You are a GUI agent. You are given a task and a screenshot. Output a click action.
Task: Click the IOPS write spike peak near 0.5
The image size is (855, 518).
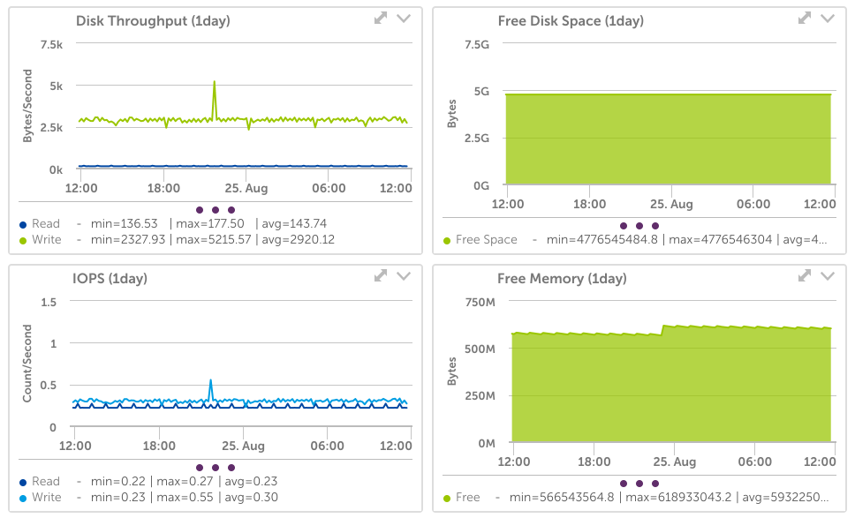(210, 381)
